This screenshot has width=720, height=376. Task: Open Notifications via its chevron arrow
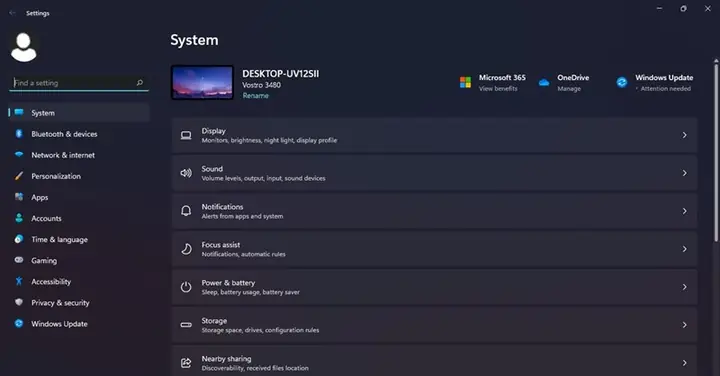pyautogui.click(x=684, y=211)
